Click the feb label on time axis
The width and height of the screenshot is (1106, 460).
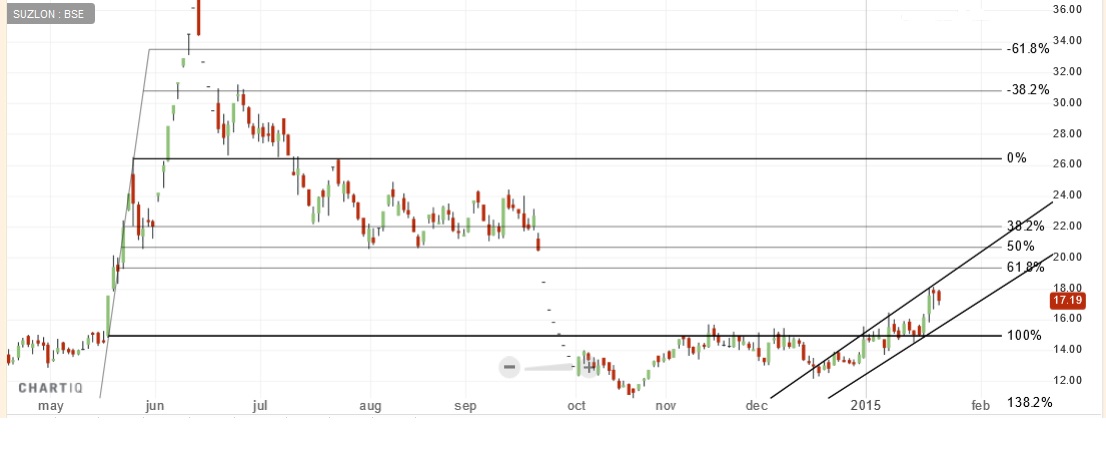[981, 405]
